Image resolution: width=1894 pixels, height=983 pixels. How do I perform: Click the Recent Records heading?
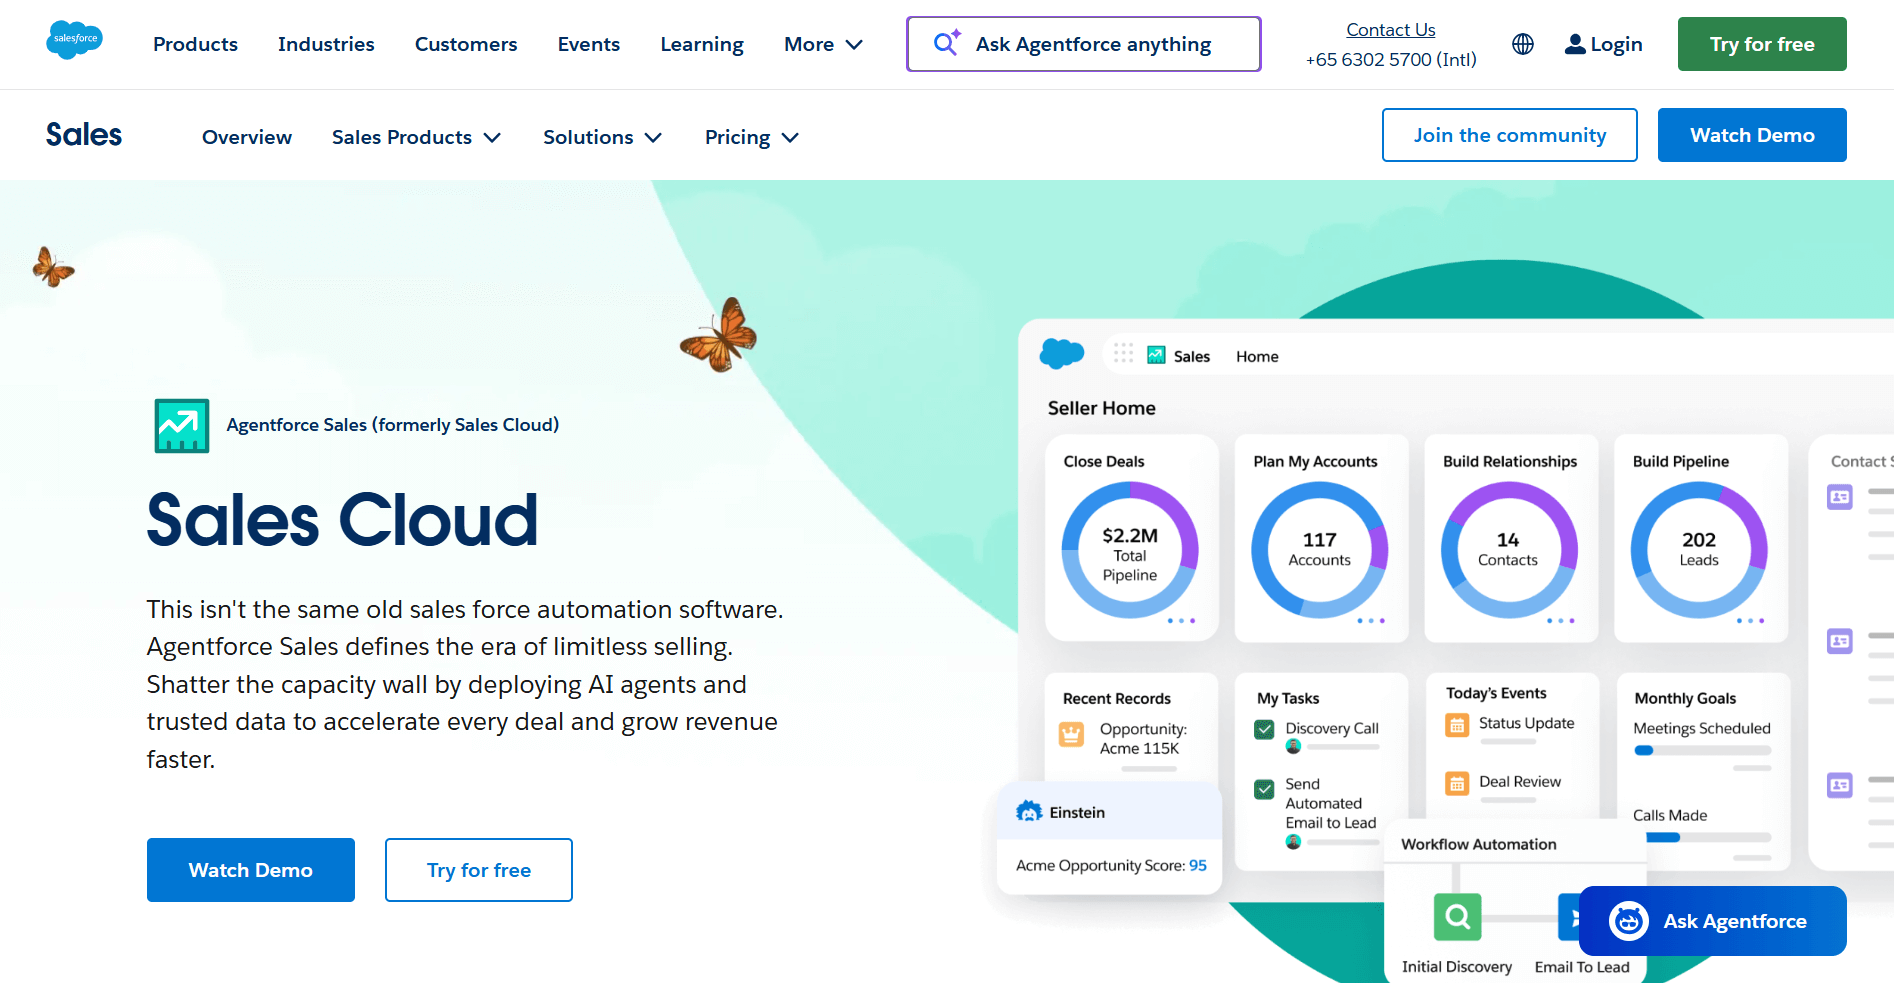pos(1117,698)
